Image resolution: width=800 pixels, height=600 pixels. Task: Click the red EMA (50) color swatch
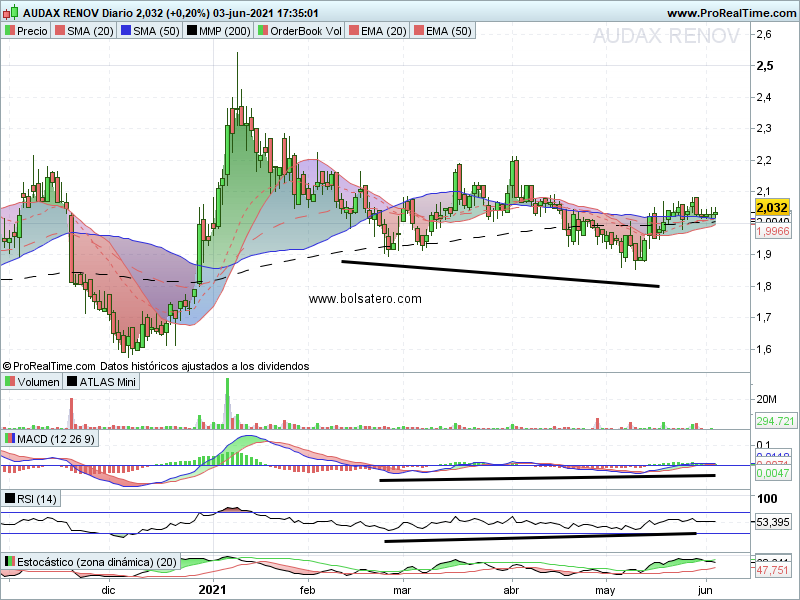[x=418, y=31]
